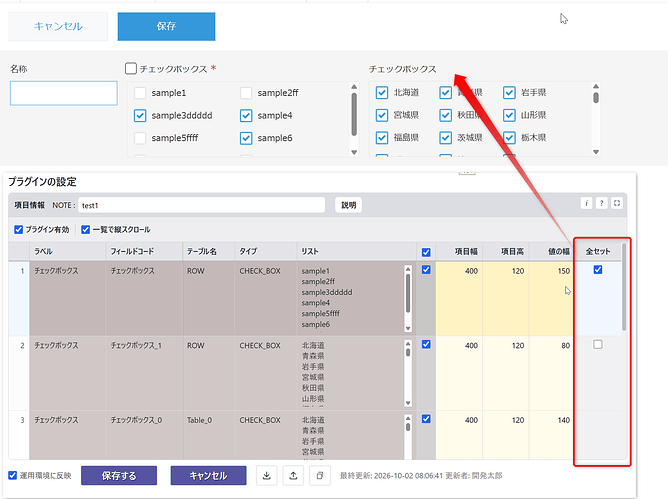Open the question mark help icon

pyautogui.click(x=602, y=203)
